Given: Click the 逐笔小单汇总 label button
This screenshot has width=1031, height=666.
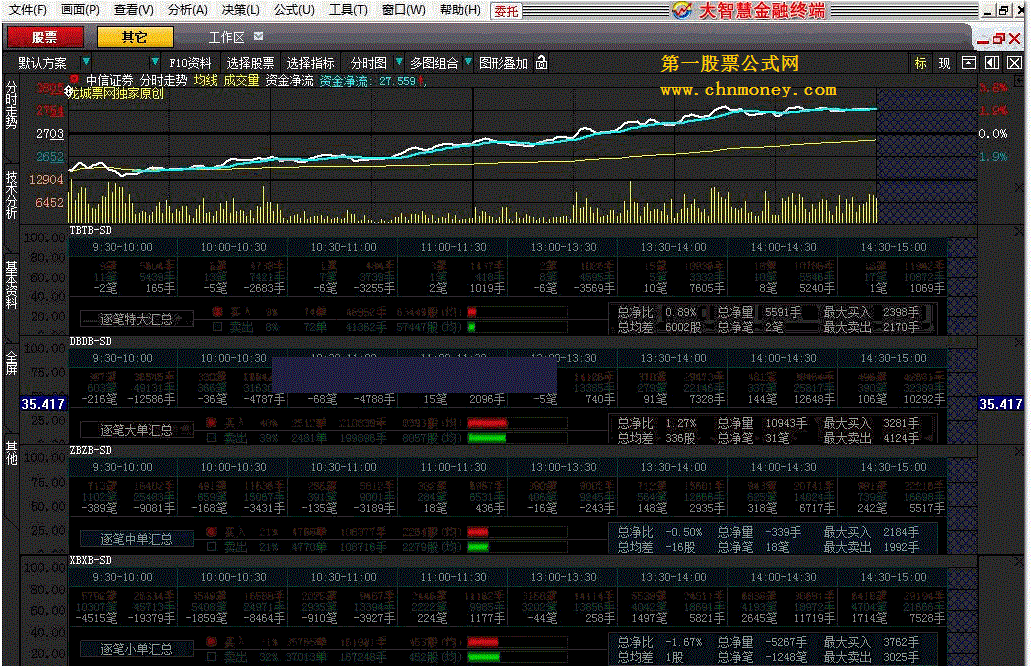Looking at the screenshot, I should 136,649.
